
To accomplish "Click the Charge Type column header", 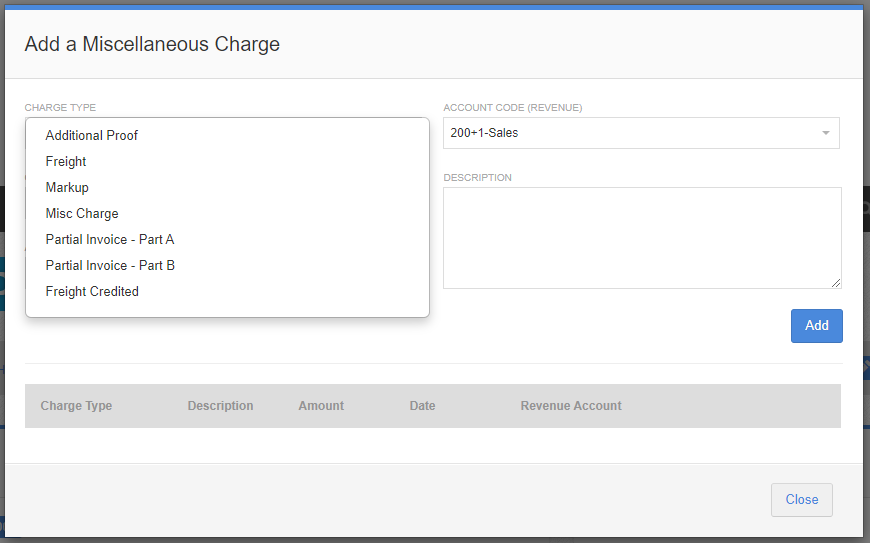I will click(76, 406).
